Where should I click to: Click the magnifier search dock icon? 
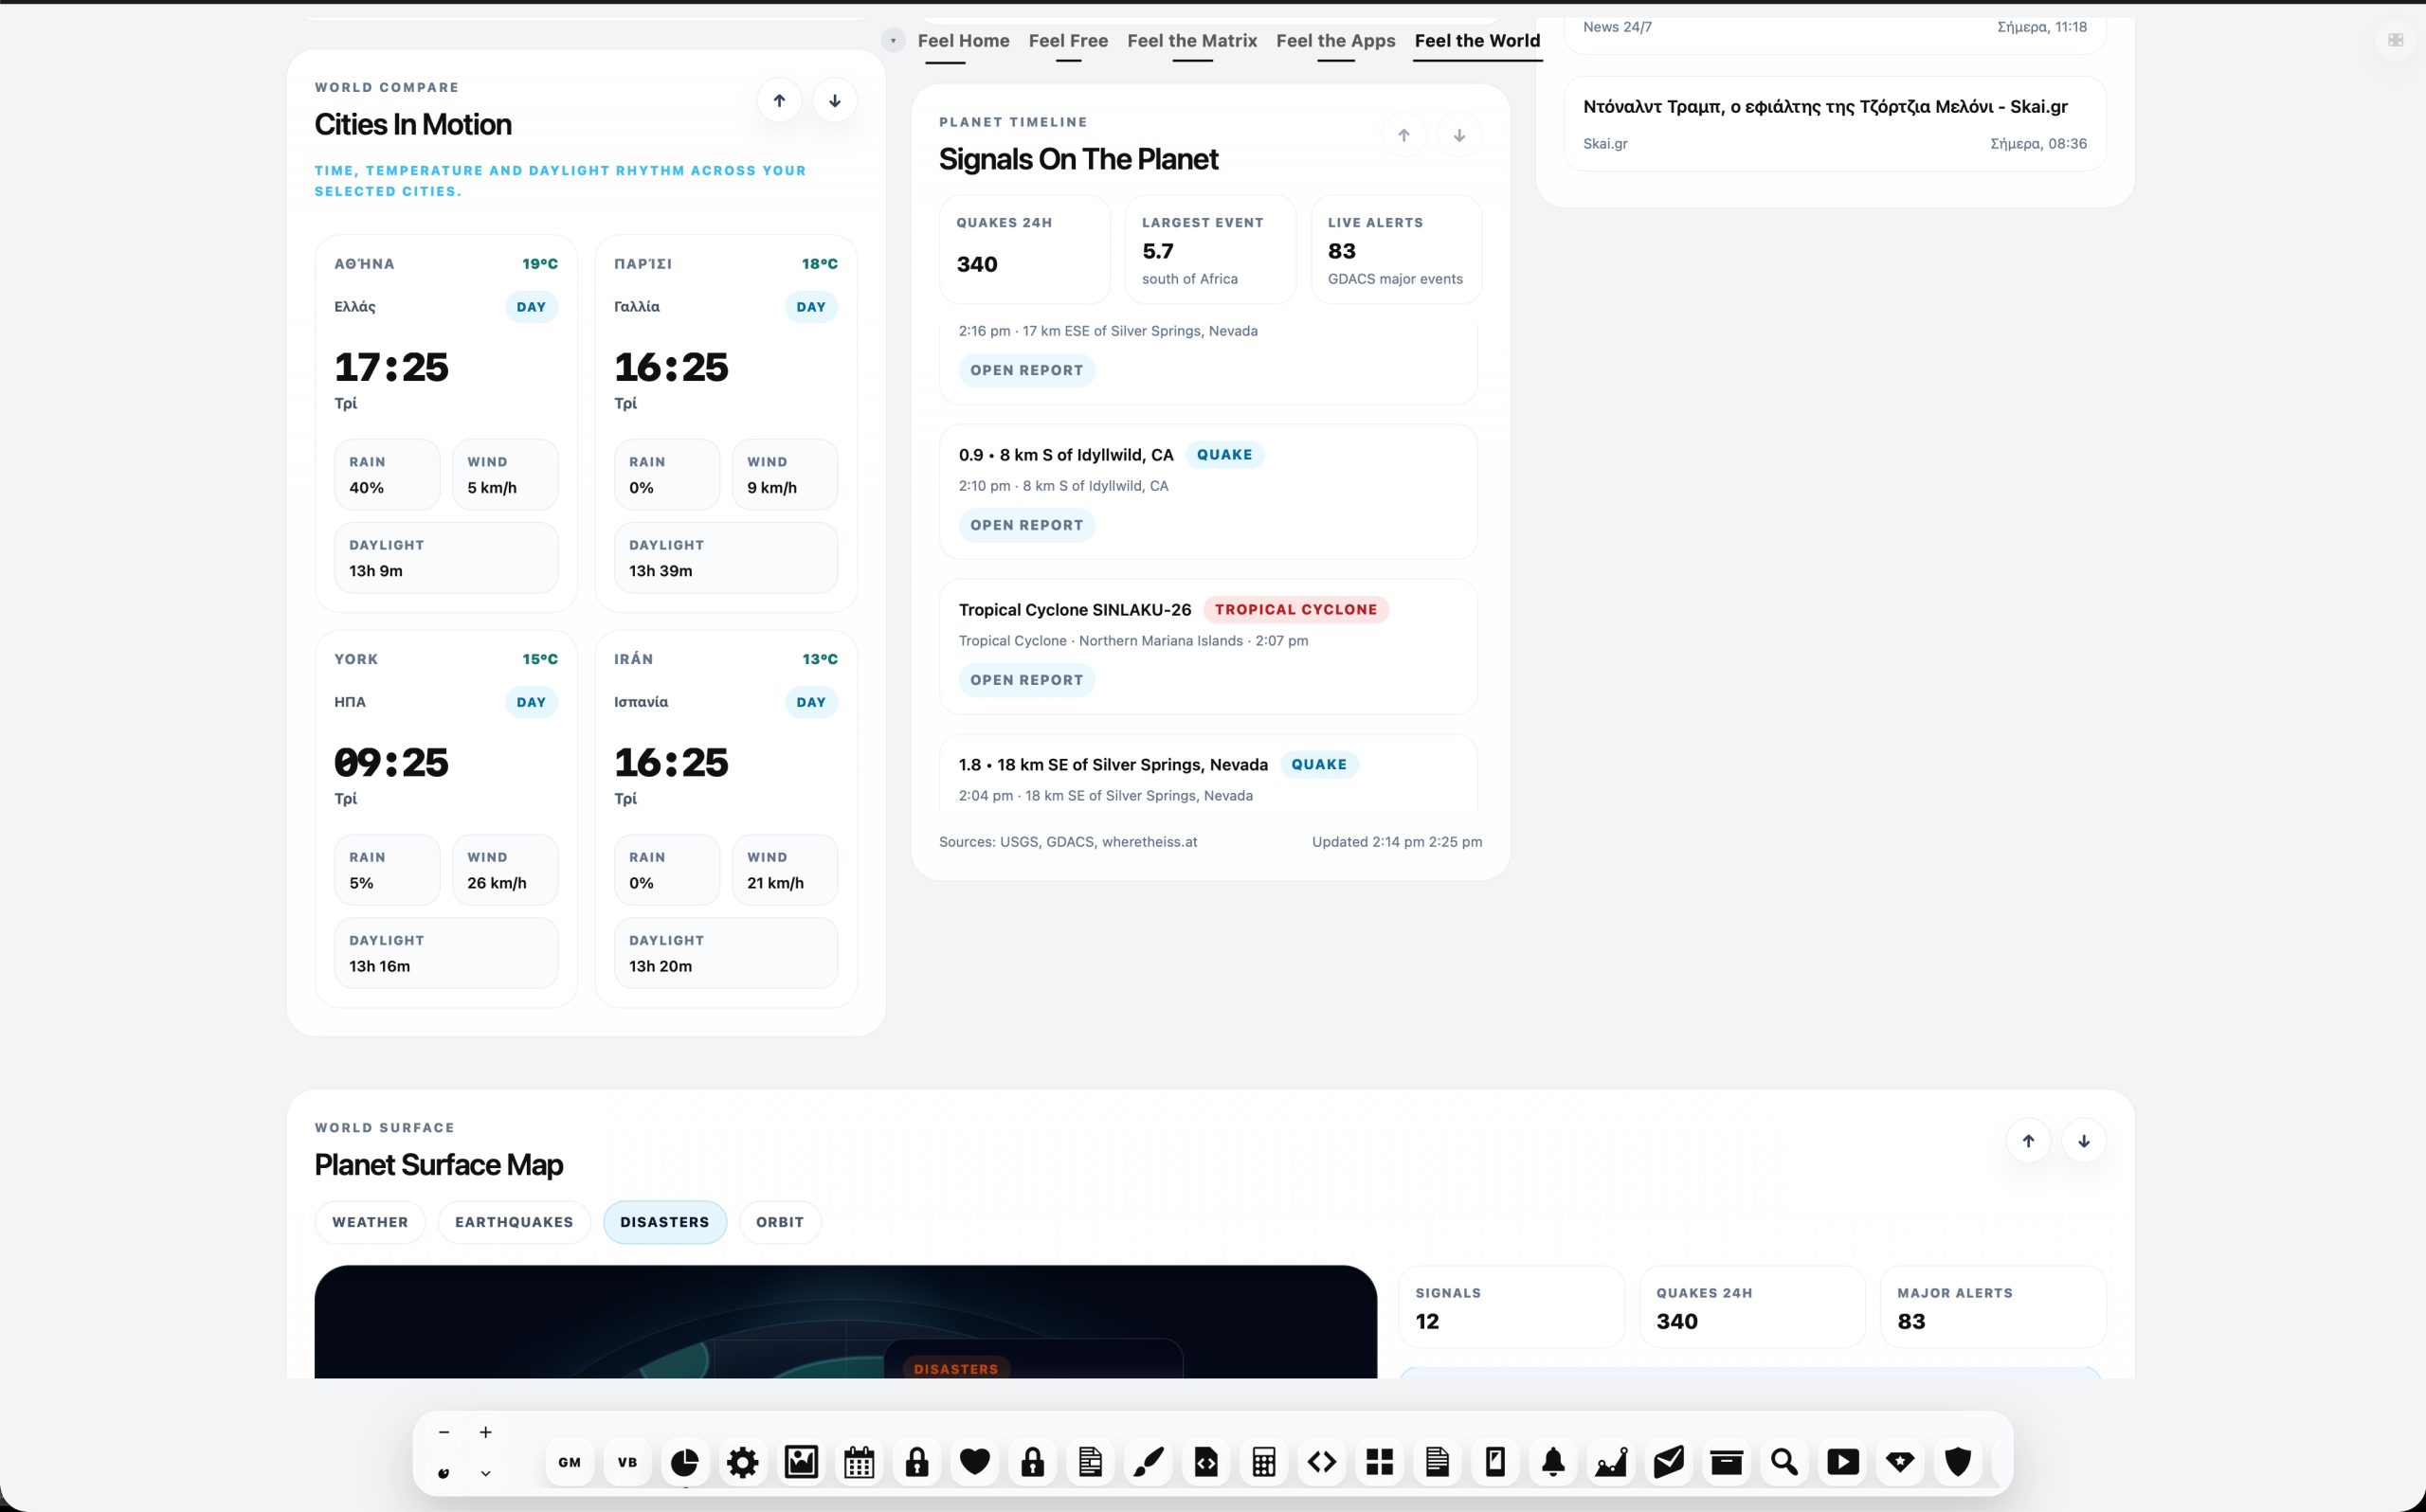tap(1784, 1462)
